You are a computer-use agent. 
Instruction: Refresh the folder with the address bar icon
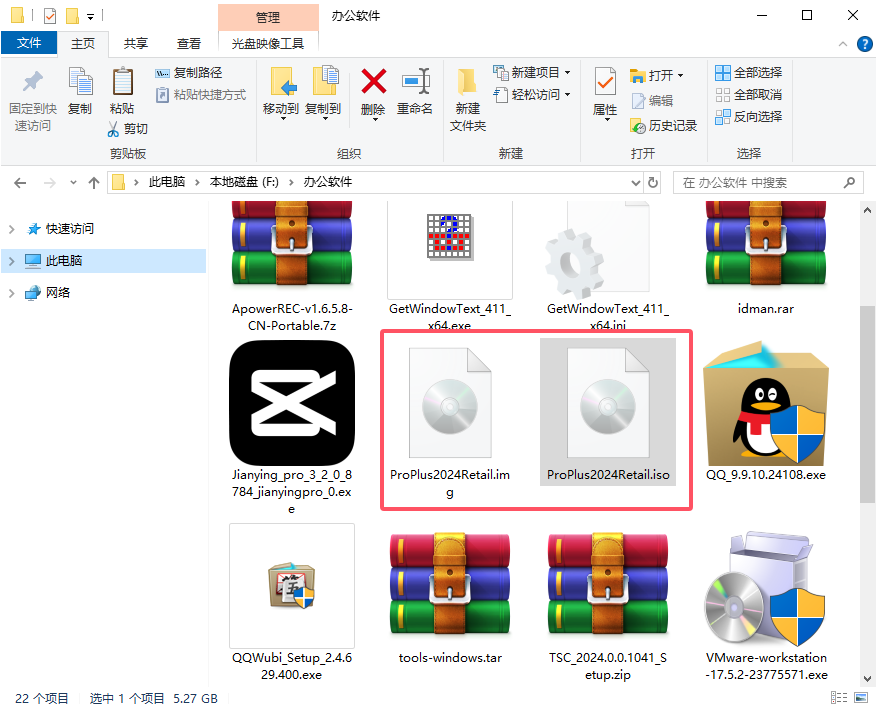pos(651,182)
